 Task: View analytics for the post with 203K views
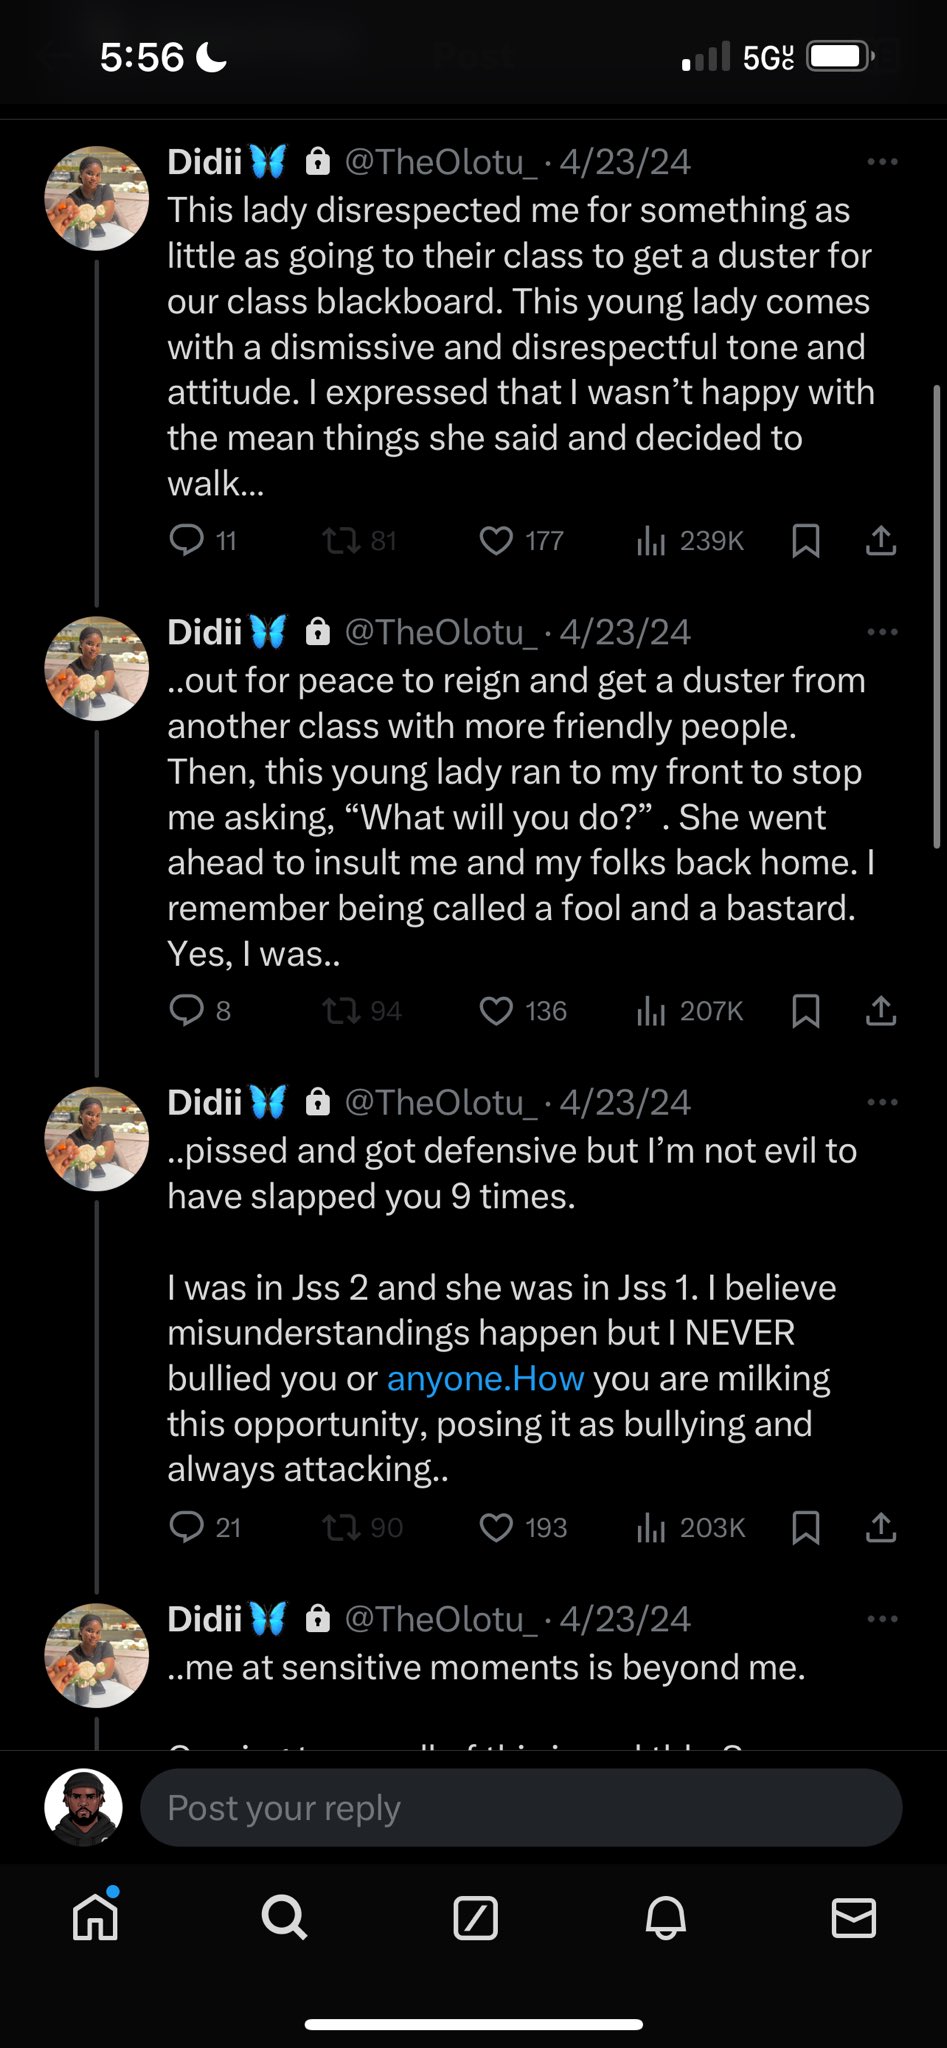pyautogui.click(x=691, y=1527)
